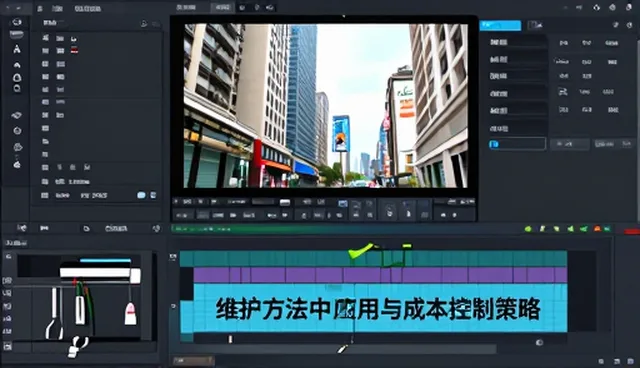The height and width of the screenshot is (368, 640).
Task: Switch to the tab beside the blue properties tab
Action: click(535, 25)
